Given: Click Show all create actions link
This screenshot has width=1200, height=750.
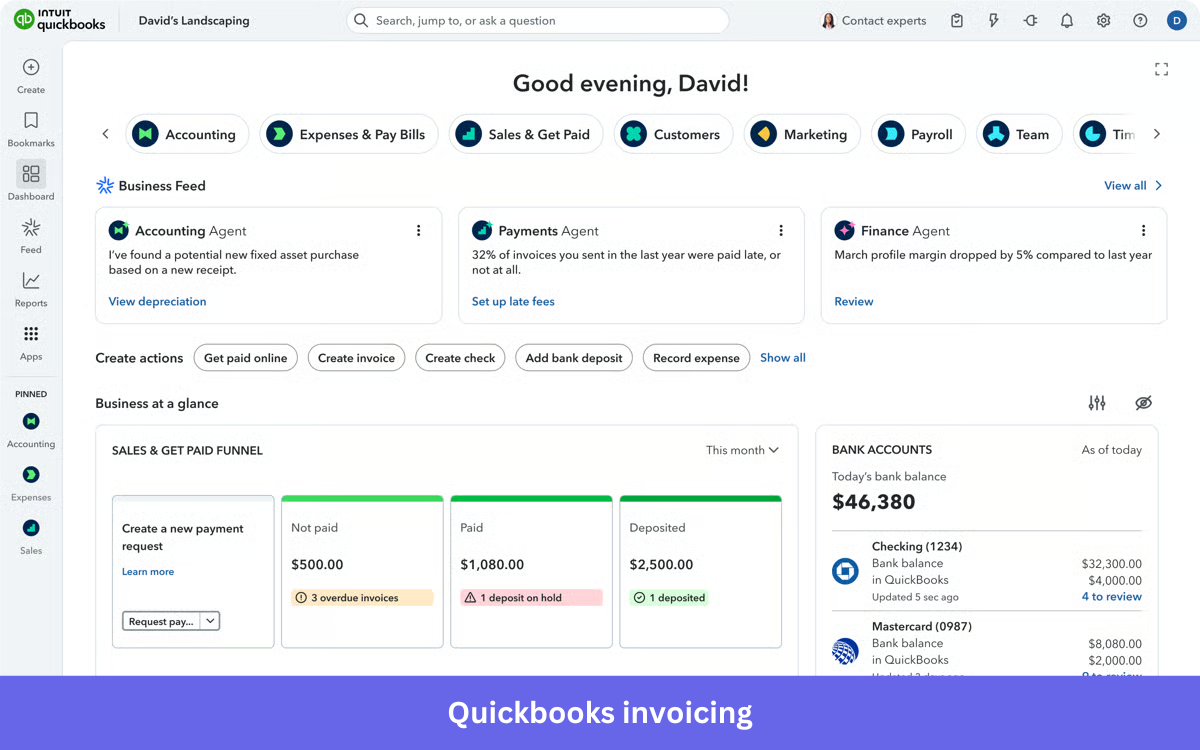Looking at the screenshot, I should tap(783, 358).
